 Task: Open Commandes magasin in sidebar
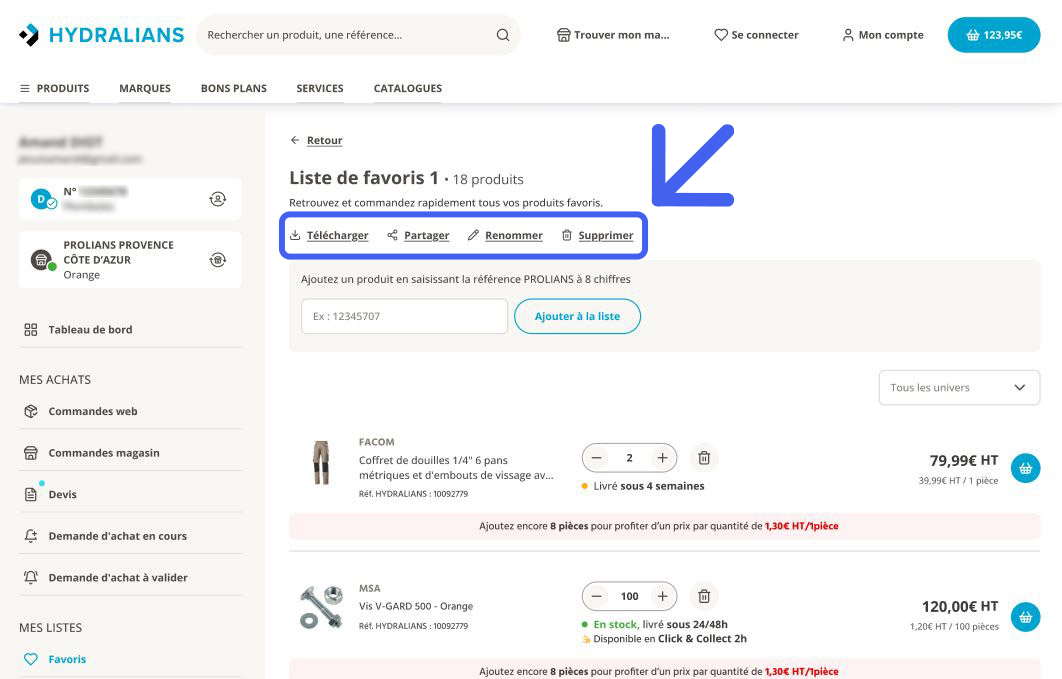(130, 453)
